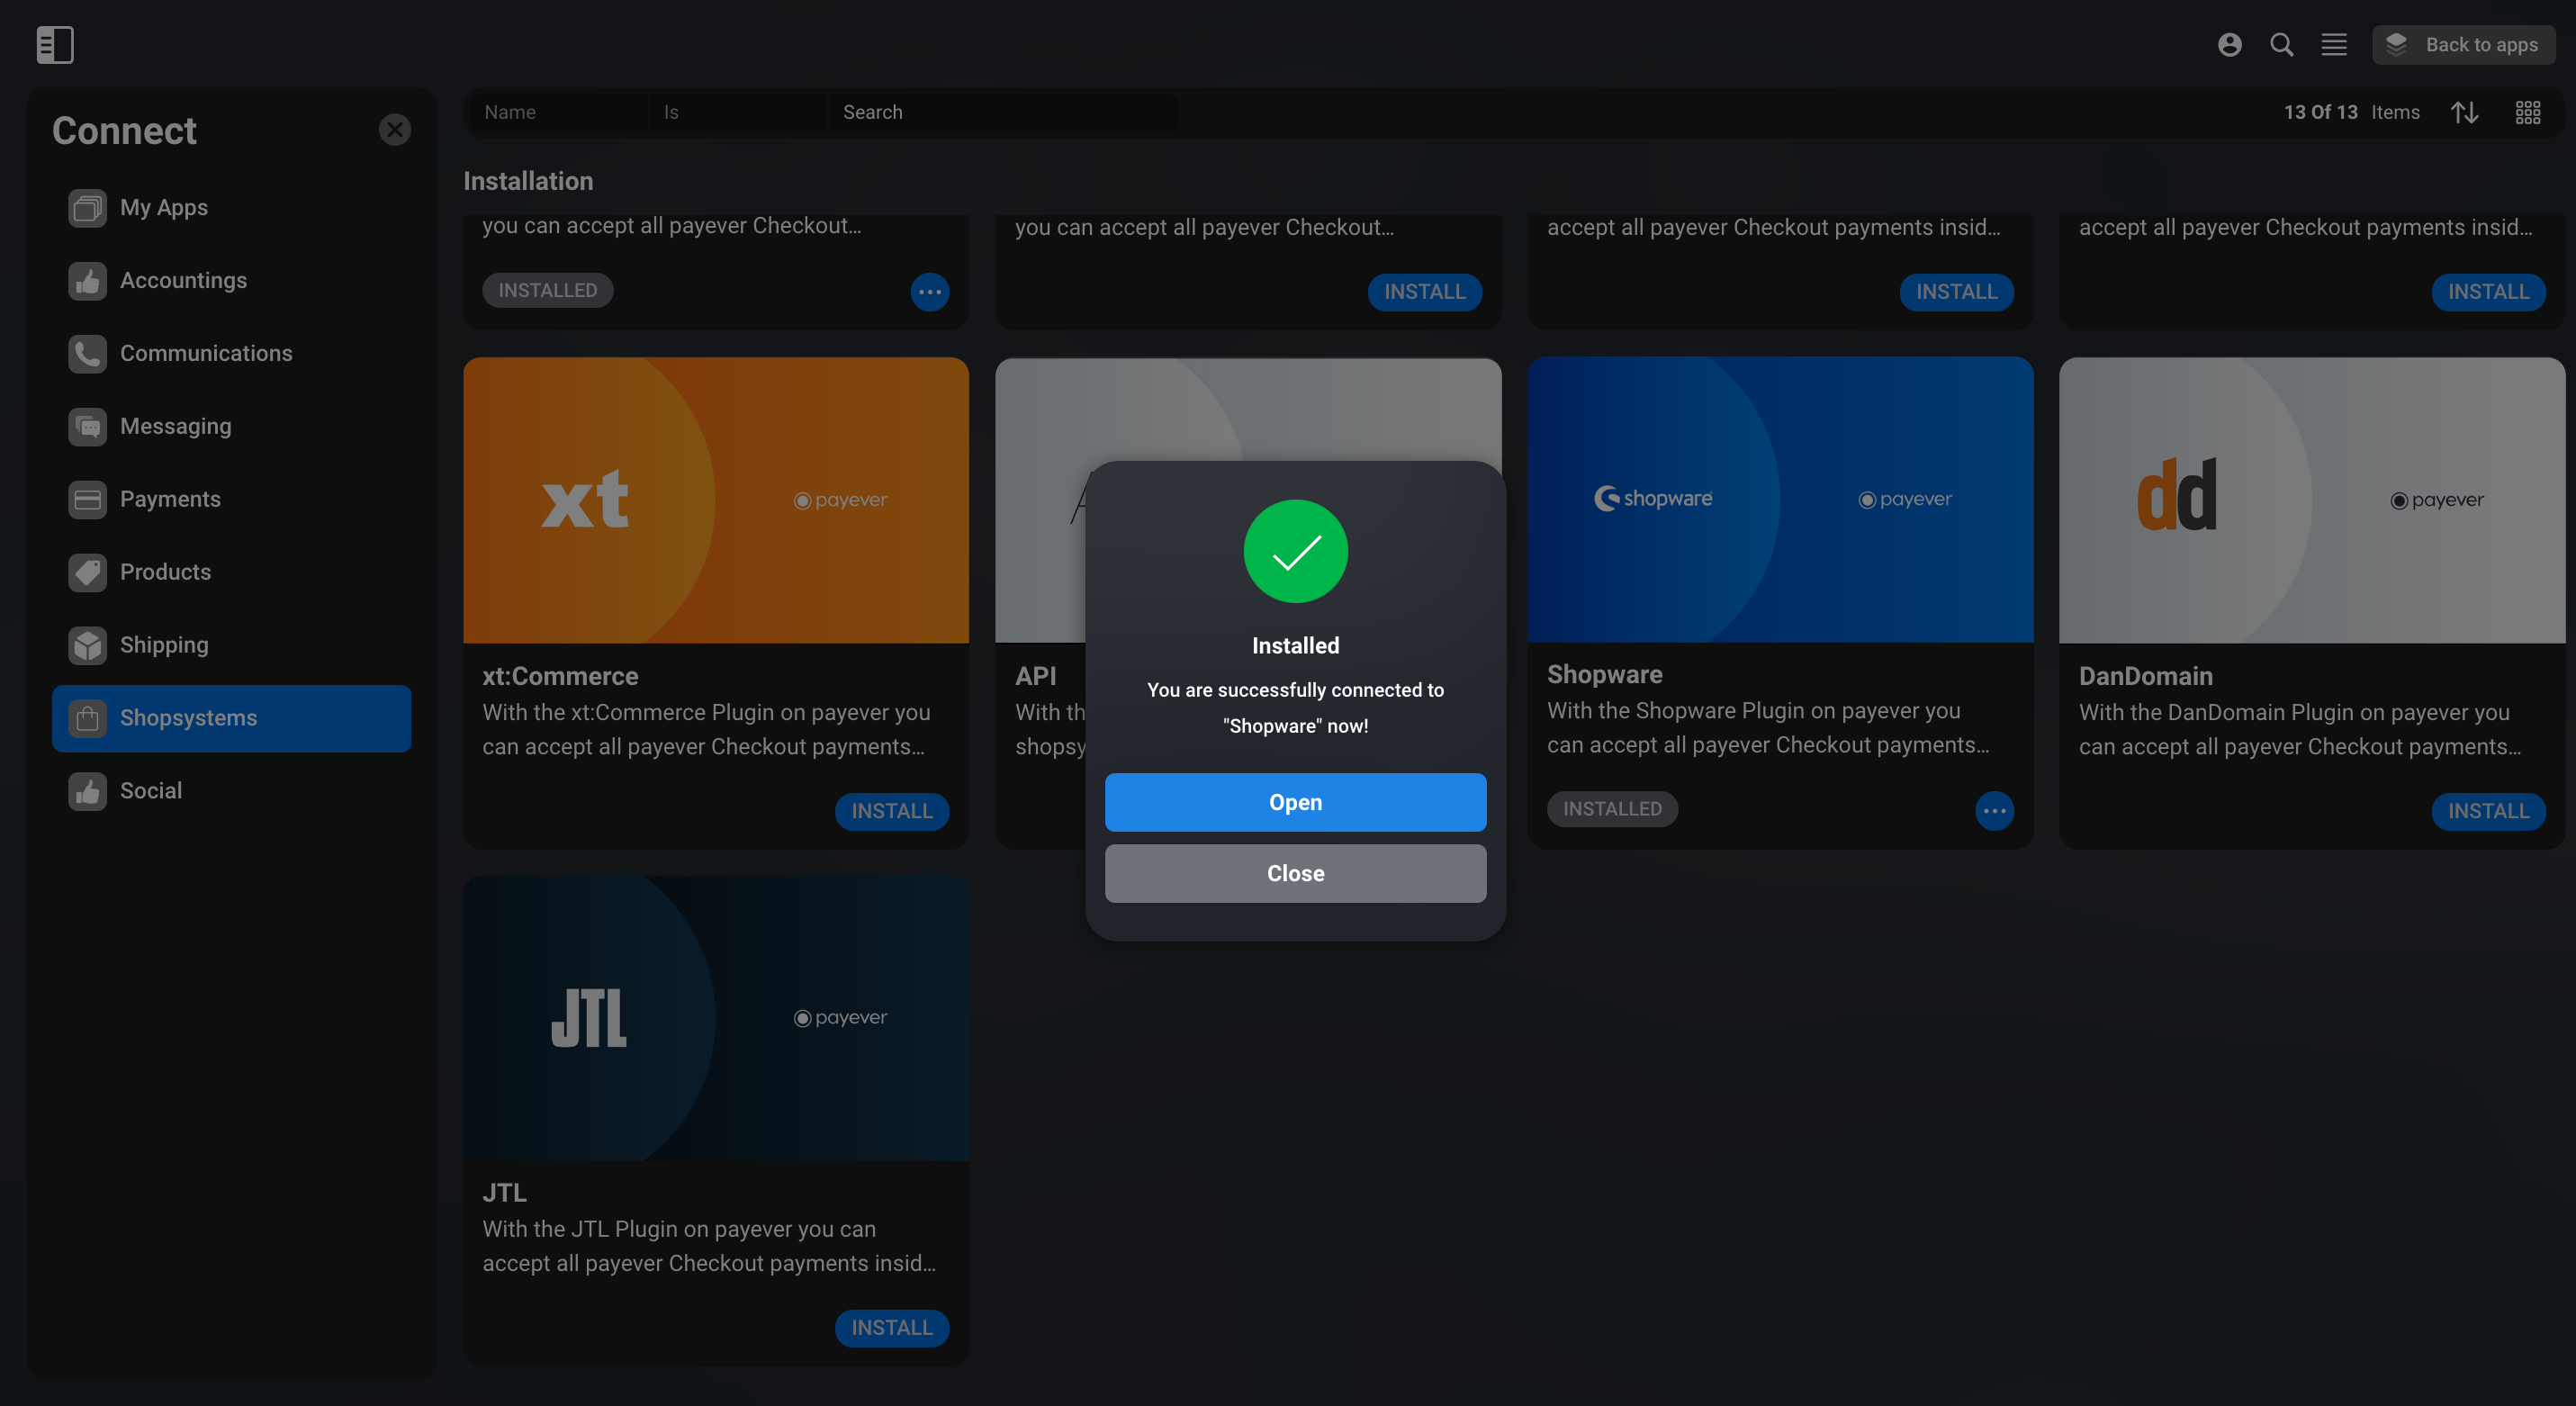Open DanDomain card thumbnail
Image resolution: width=2576 pixels, height=1406 pixels.
pos(2312,500)
